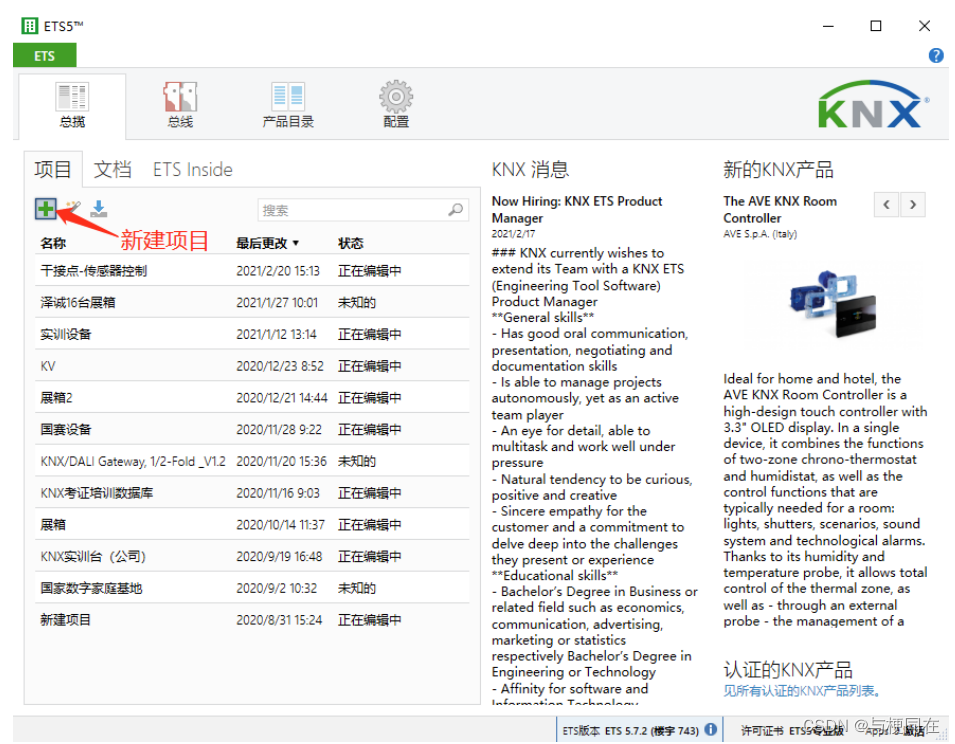Click the green ETS menu tab
Image resolution: width=955 pixels, height=744 pixels.
coord(44,56)
